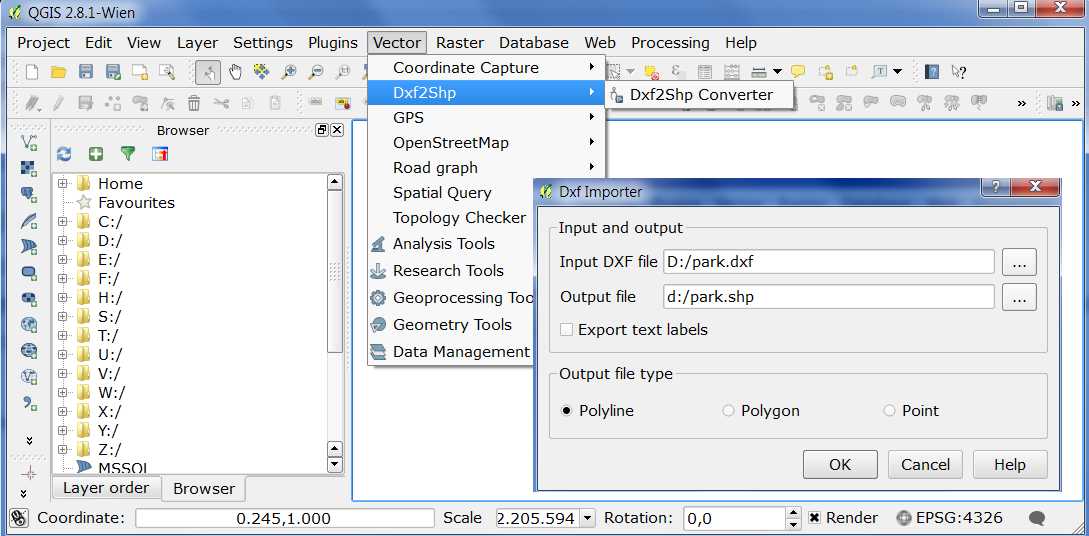The image size is (1089, 536).
Task: Click the Browser panel scroll-up arrow
Action: click(335, 182)
